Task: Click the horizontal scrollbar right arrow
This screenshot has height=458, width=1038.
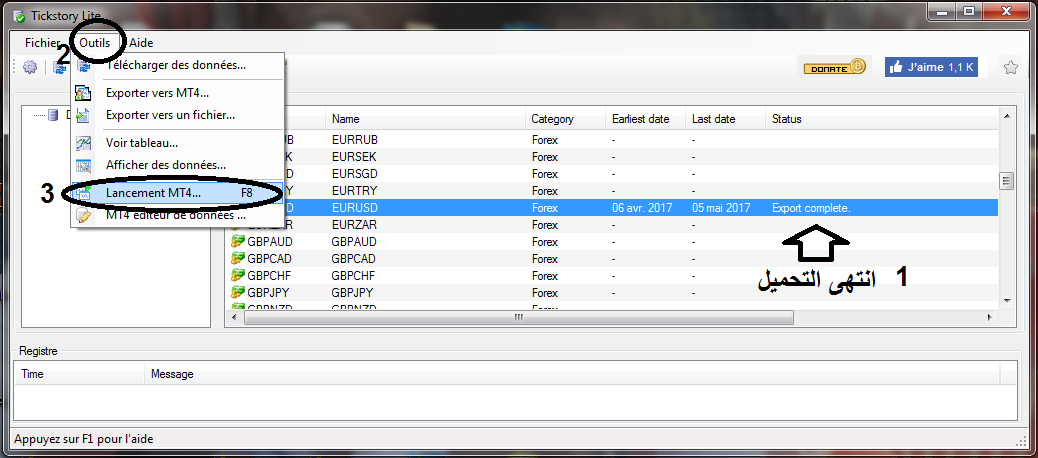Action: click(991, 317)
